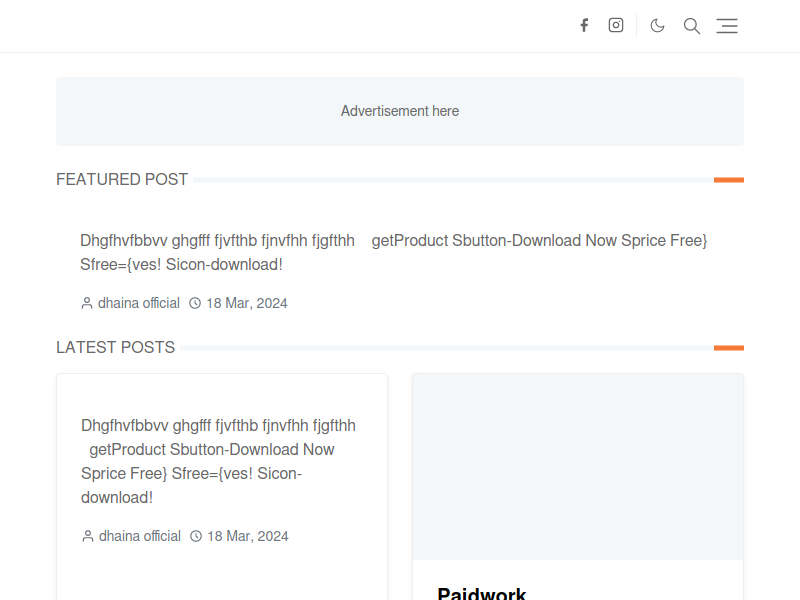Screen dimensions: 800x600
Task: Open the Paidwork post title
Action: click(x=482, y=593)
